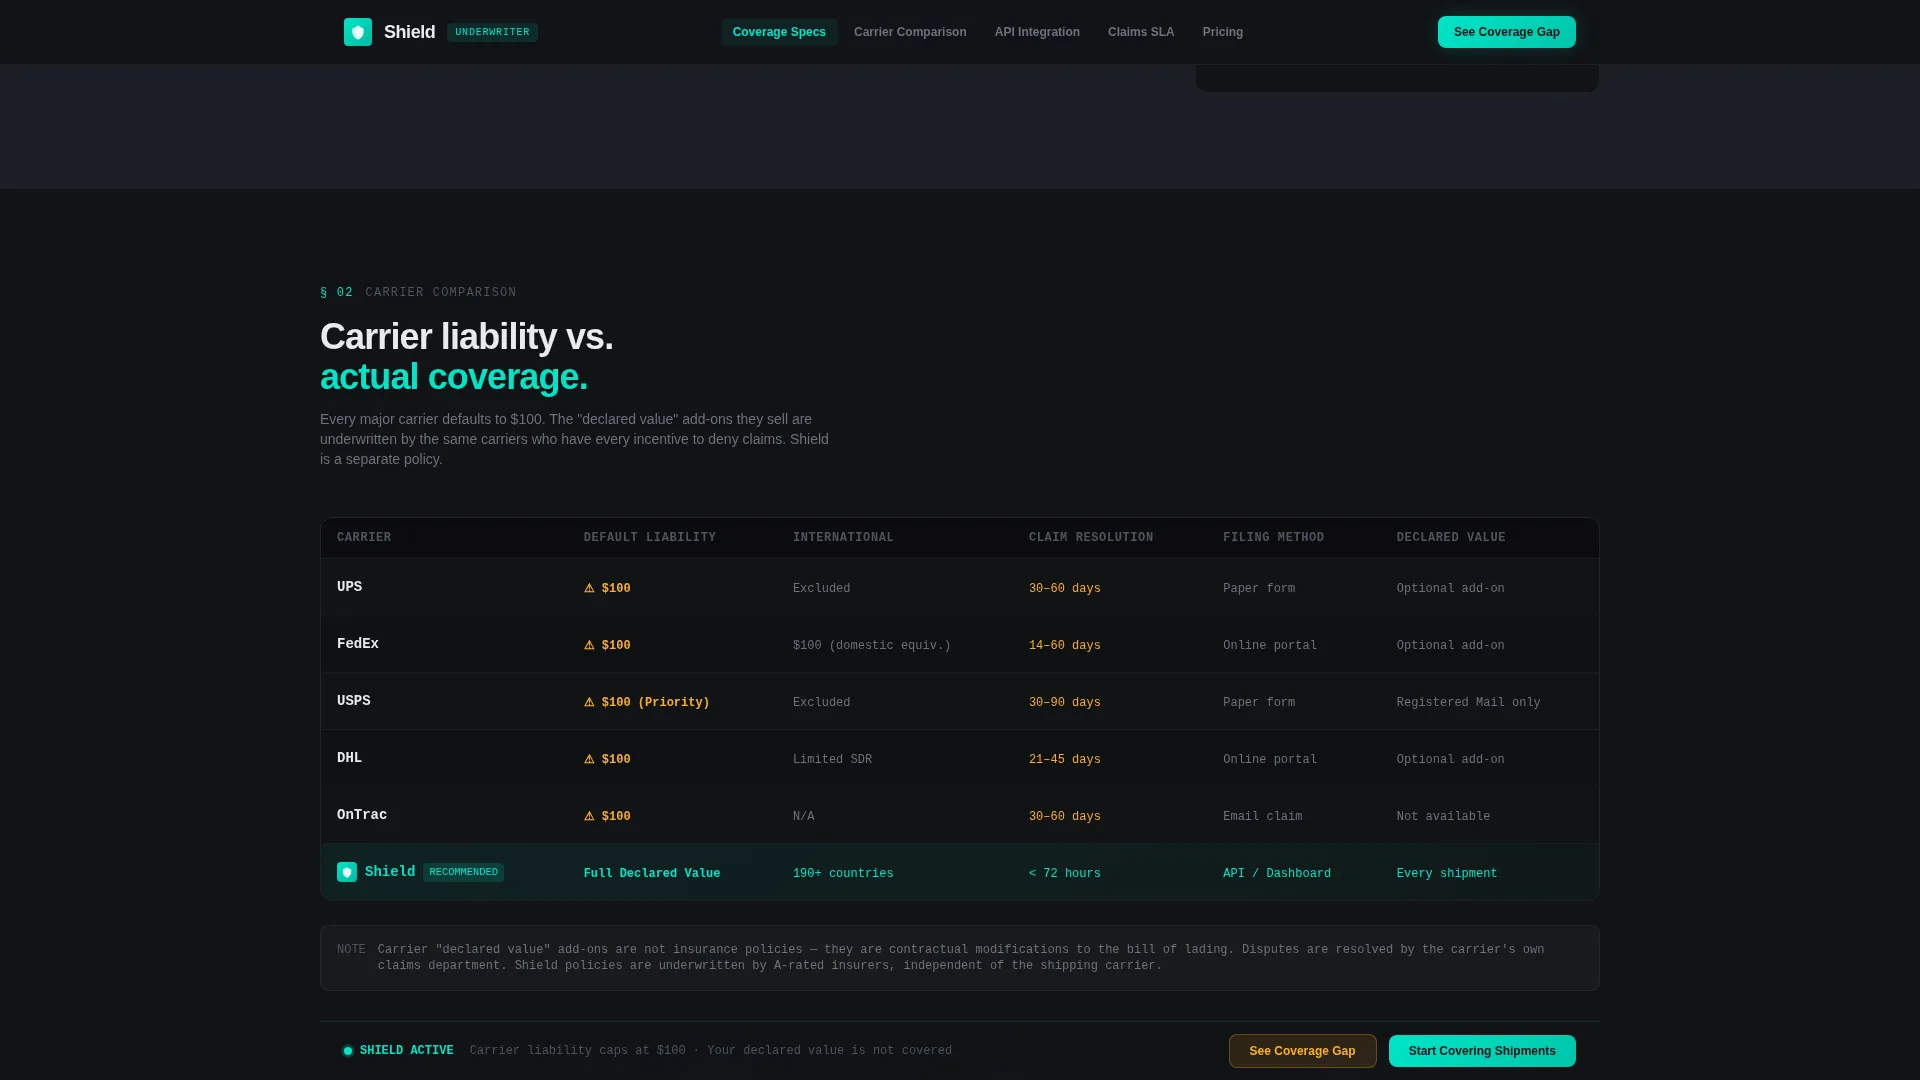
Task: Click the warning icon in USPS row
Action: point(589,702)
